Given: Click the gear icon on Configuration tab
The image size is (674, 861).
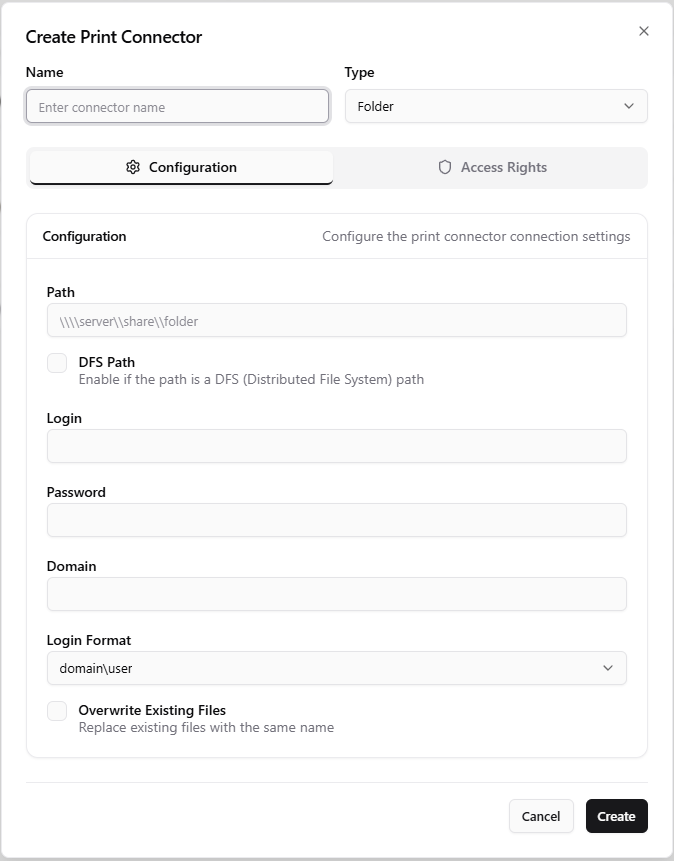Looking at the screenshot, I should pos(133,167).
